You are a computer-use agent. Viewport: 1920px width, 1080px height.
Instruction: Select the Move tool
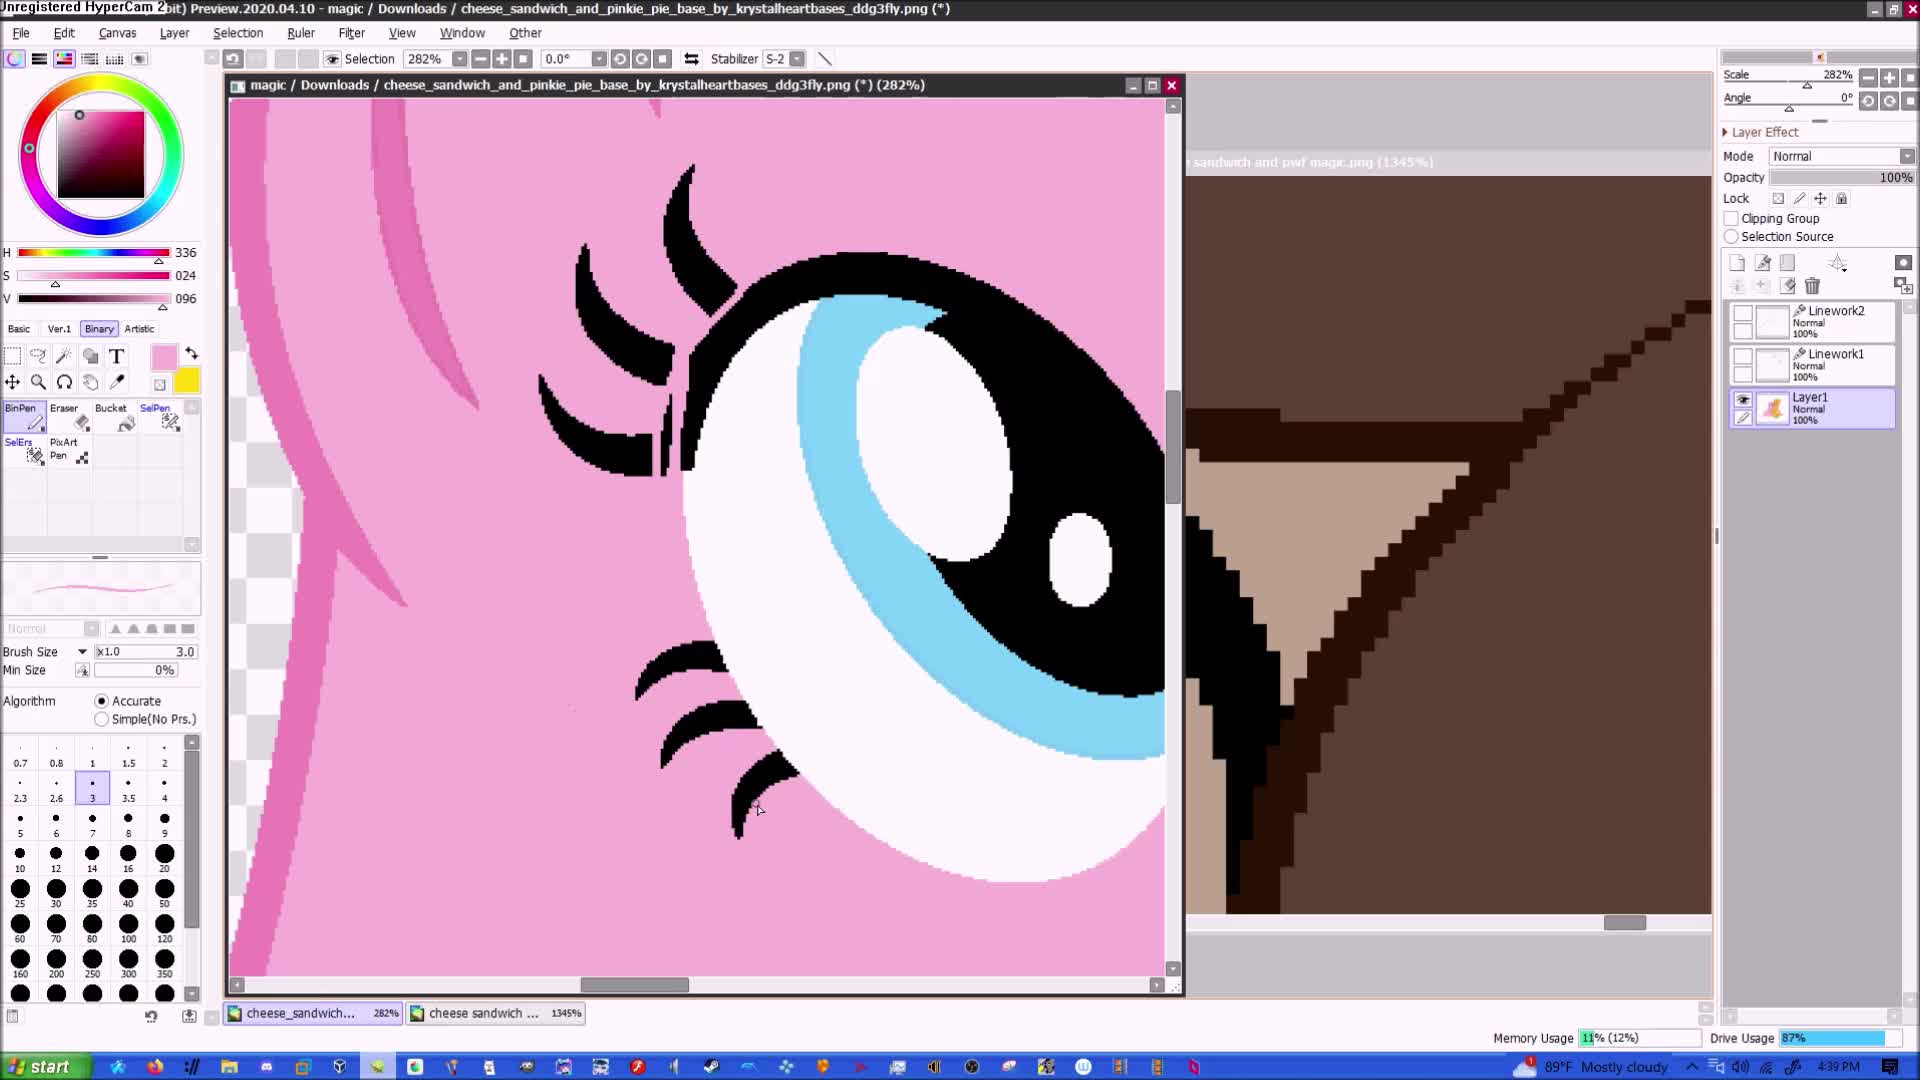click(13, 382)
